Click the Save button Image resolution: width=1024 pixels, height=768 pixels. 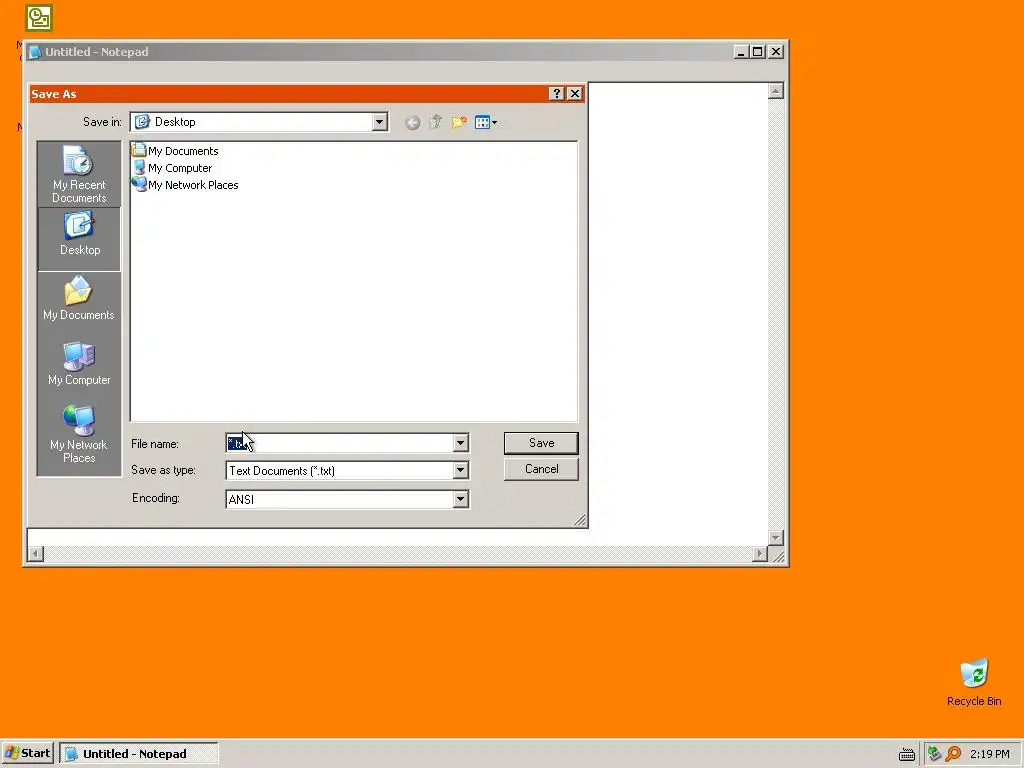(x=541, y=443)
